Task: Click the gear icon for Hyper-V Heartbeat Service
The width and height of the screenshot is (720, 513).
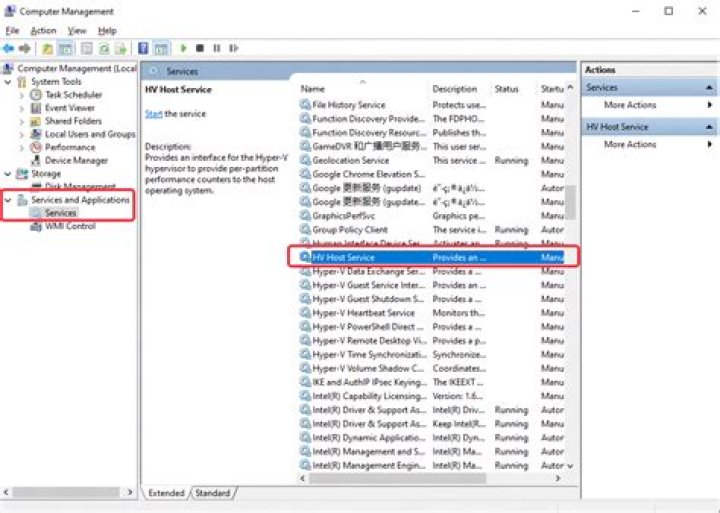Action: 305,312
